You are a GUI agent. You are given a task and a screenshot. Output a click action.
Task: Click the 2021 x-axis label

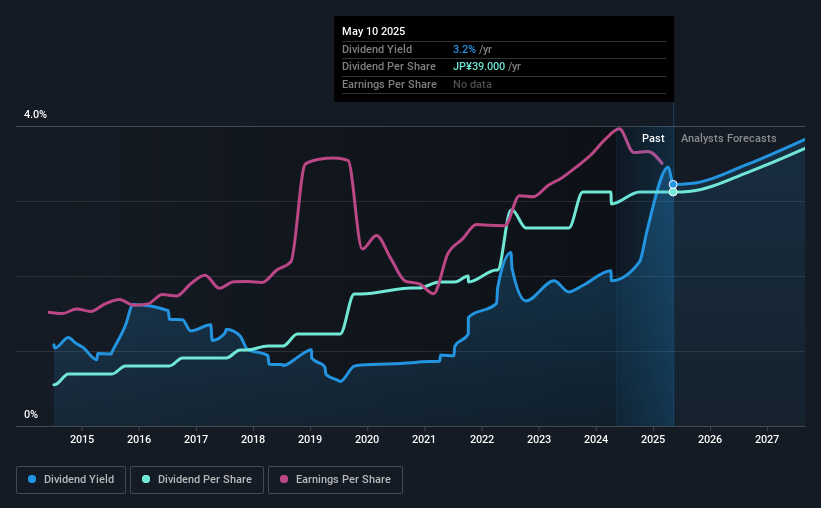pyautogui.click(x=424, y=439)
